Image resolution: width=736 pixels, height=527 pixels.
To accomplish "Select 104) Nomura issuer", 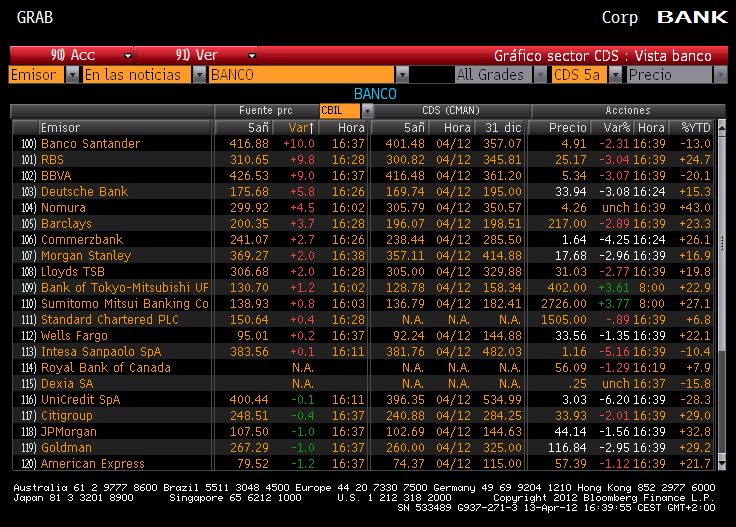I will 63,207.
